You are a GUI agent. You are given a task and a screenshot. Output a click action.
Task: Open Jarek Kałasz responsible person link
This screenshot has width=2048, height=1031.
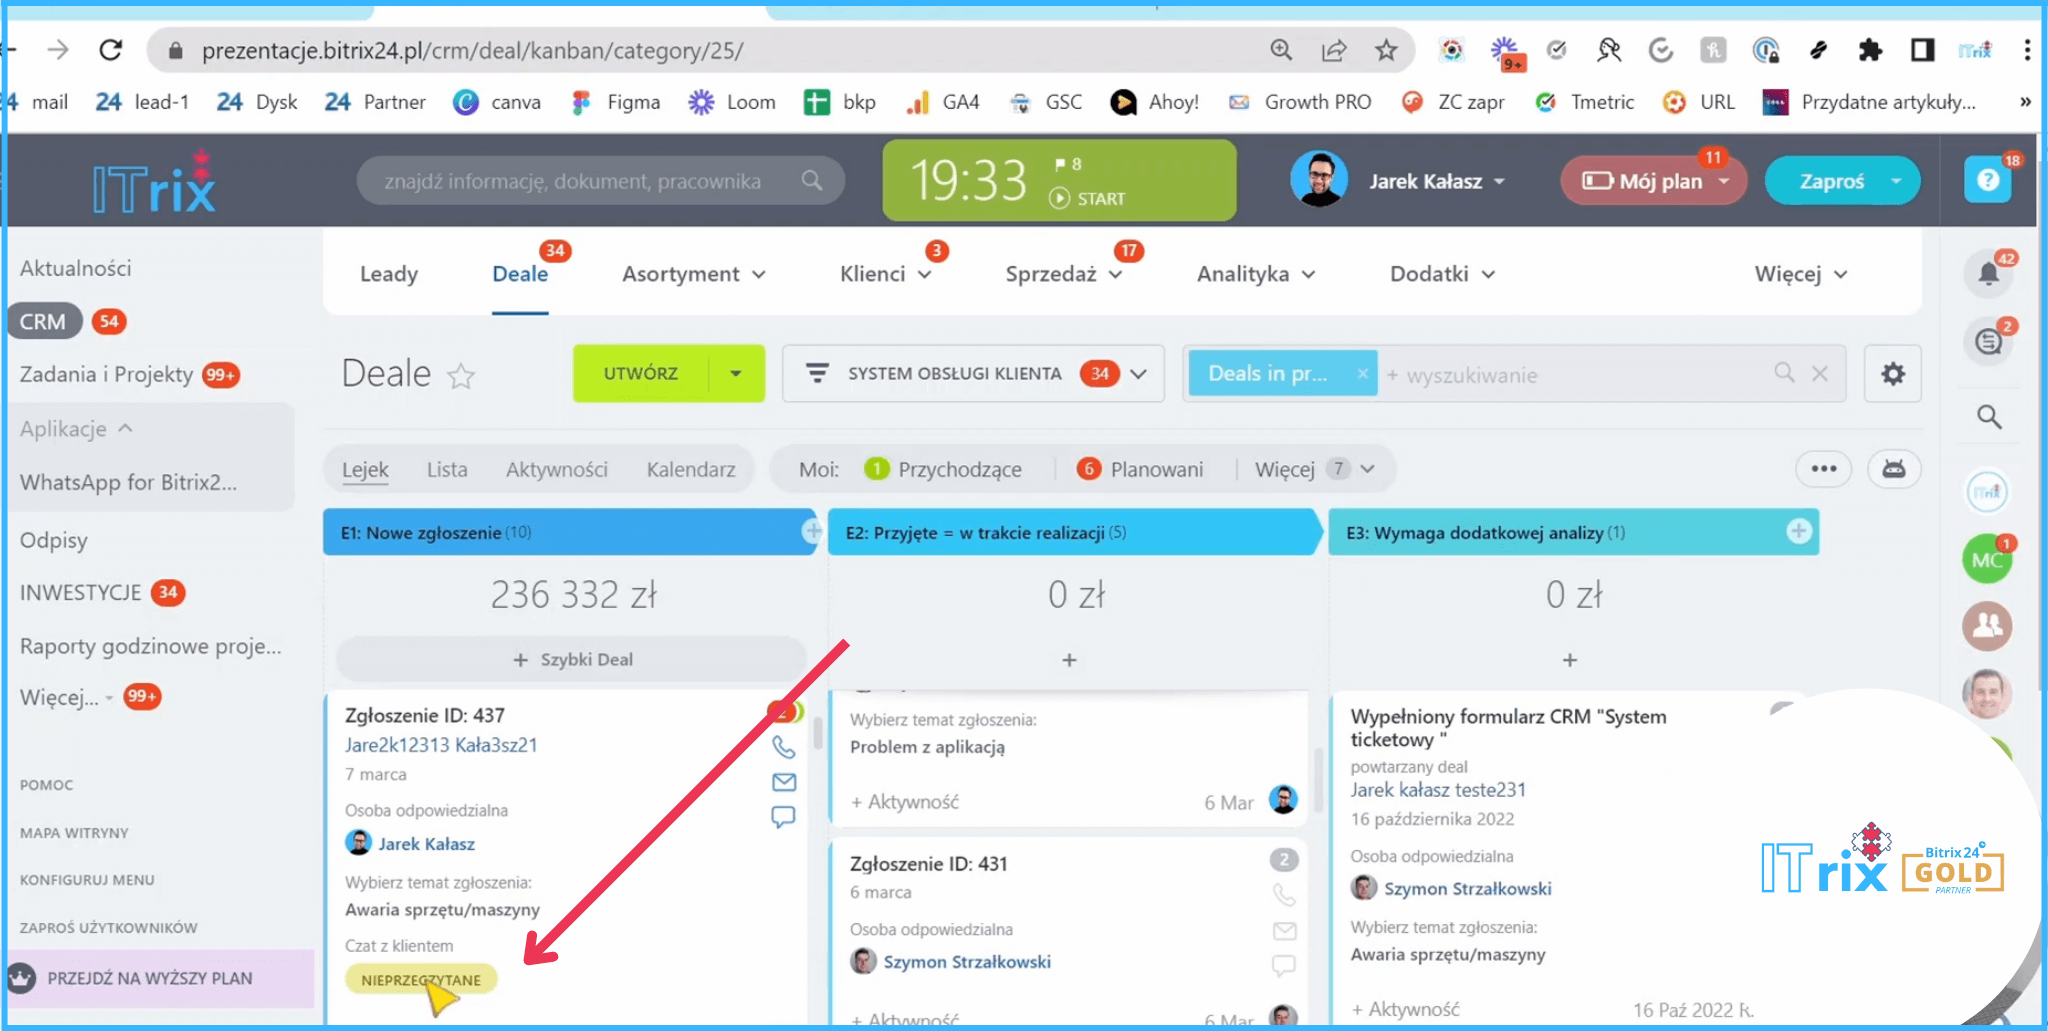tap(426, 844)
